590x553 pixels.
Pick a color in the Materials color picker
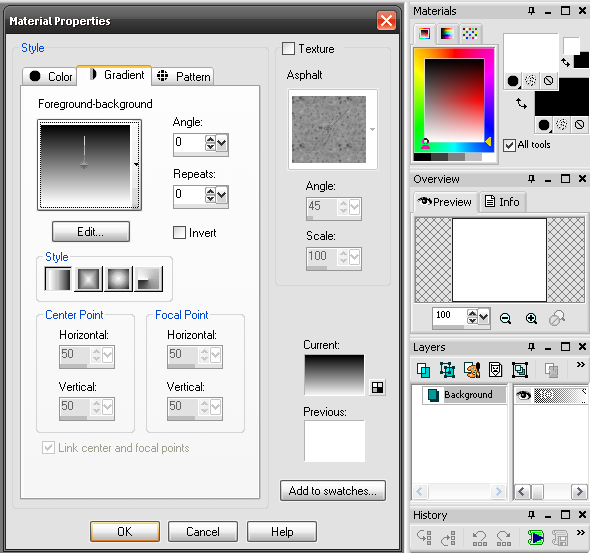tap(454, 100)
